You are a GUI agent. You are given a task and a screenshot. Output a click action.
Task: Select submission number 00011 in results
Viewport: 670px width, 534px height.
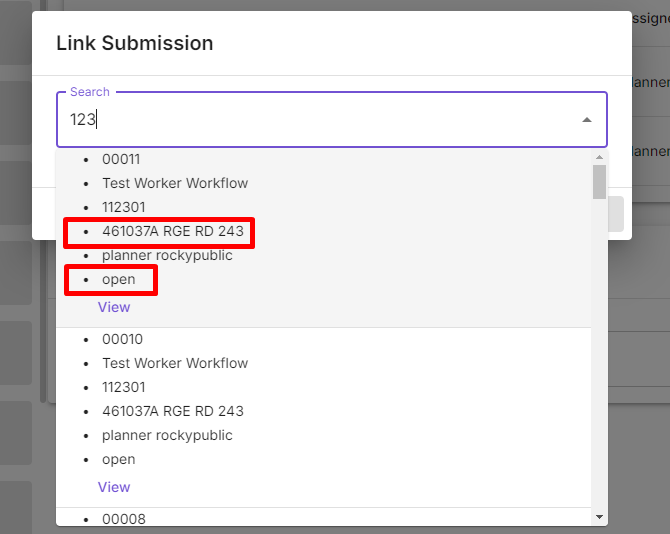pyautogui.click(x=122, y=159)
